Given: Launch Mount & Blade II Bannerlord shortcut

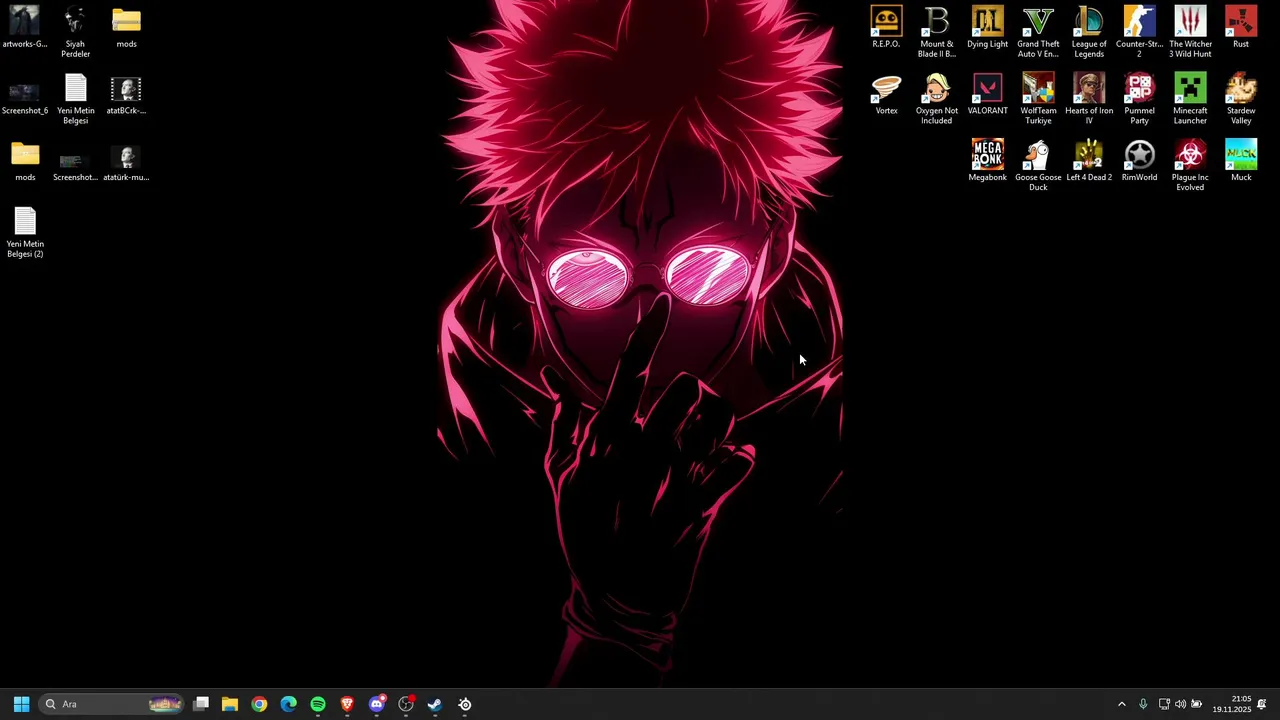Looking at the screenshot, I should point(936,32).
